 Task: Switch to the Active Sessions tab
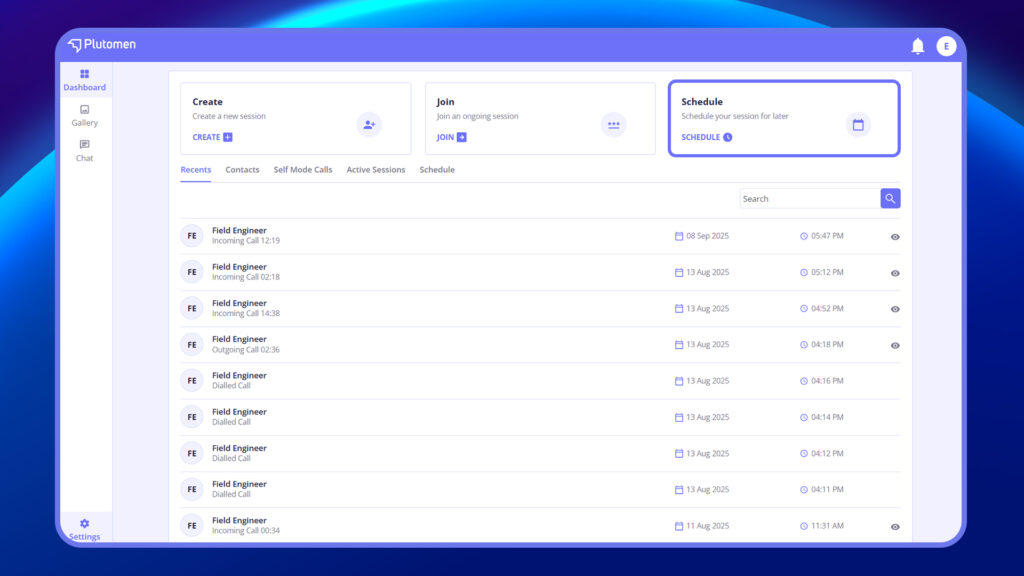[376, 170]
